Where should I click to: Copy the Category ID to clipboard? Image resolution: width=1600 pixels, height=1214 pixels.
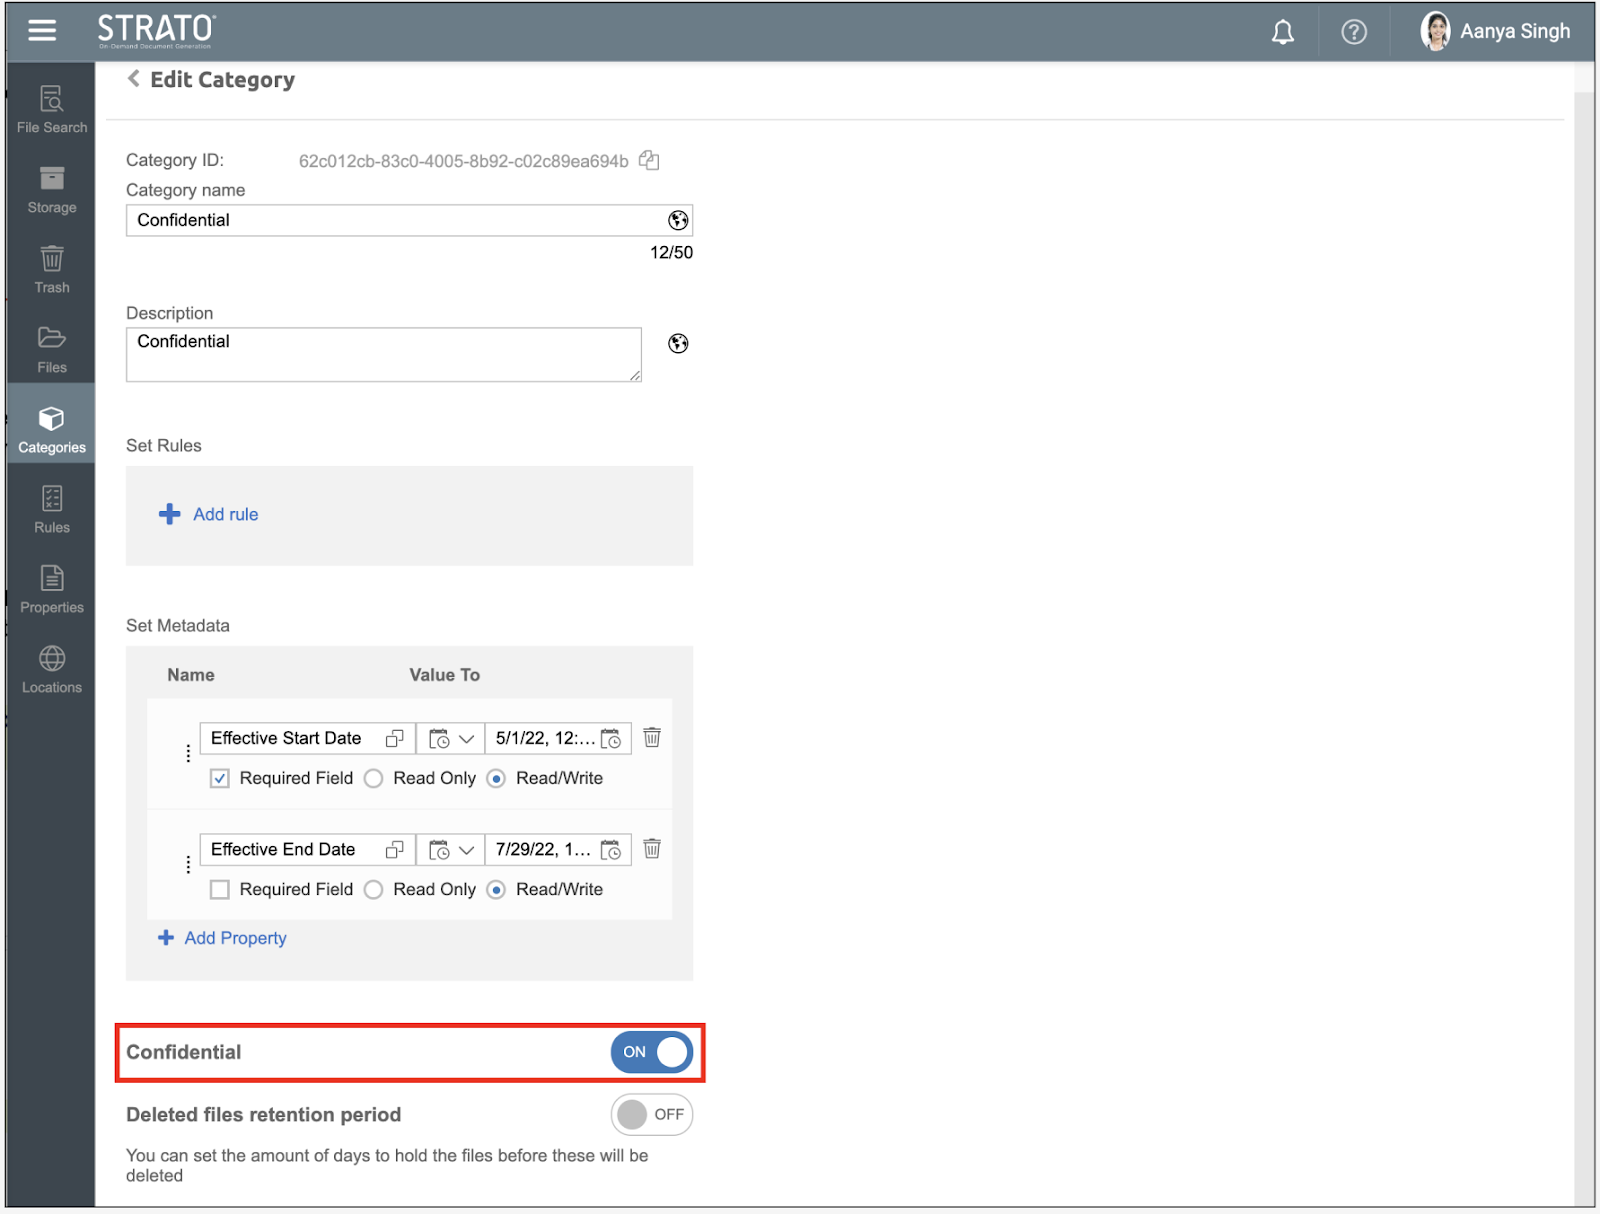pyautogui.click(x=649, y=160)
